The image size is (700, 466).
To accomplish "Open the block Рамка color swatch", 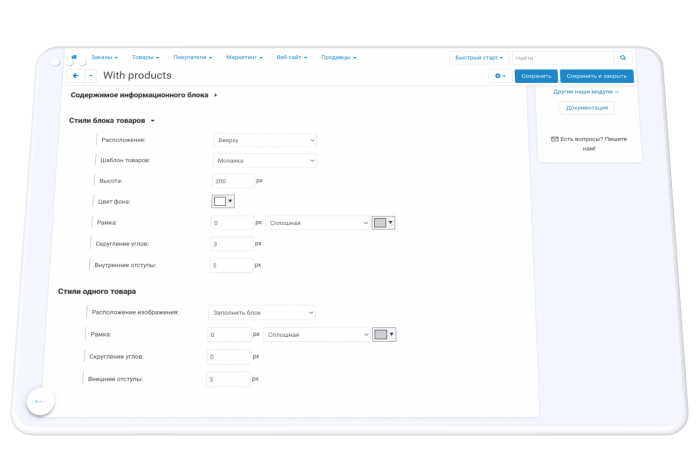I will (x=383, y=223).
